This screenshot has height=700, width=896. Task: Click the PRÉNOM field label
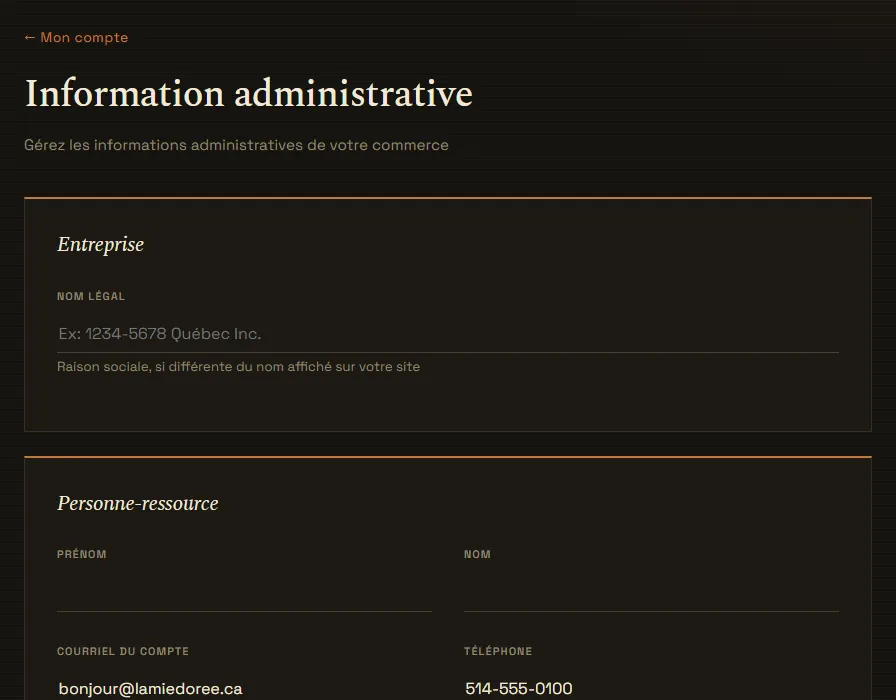(82, 554)
